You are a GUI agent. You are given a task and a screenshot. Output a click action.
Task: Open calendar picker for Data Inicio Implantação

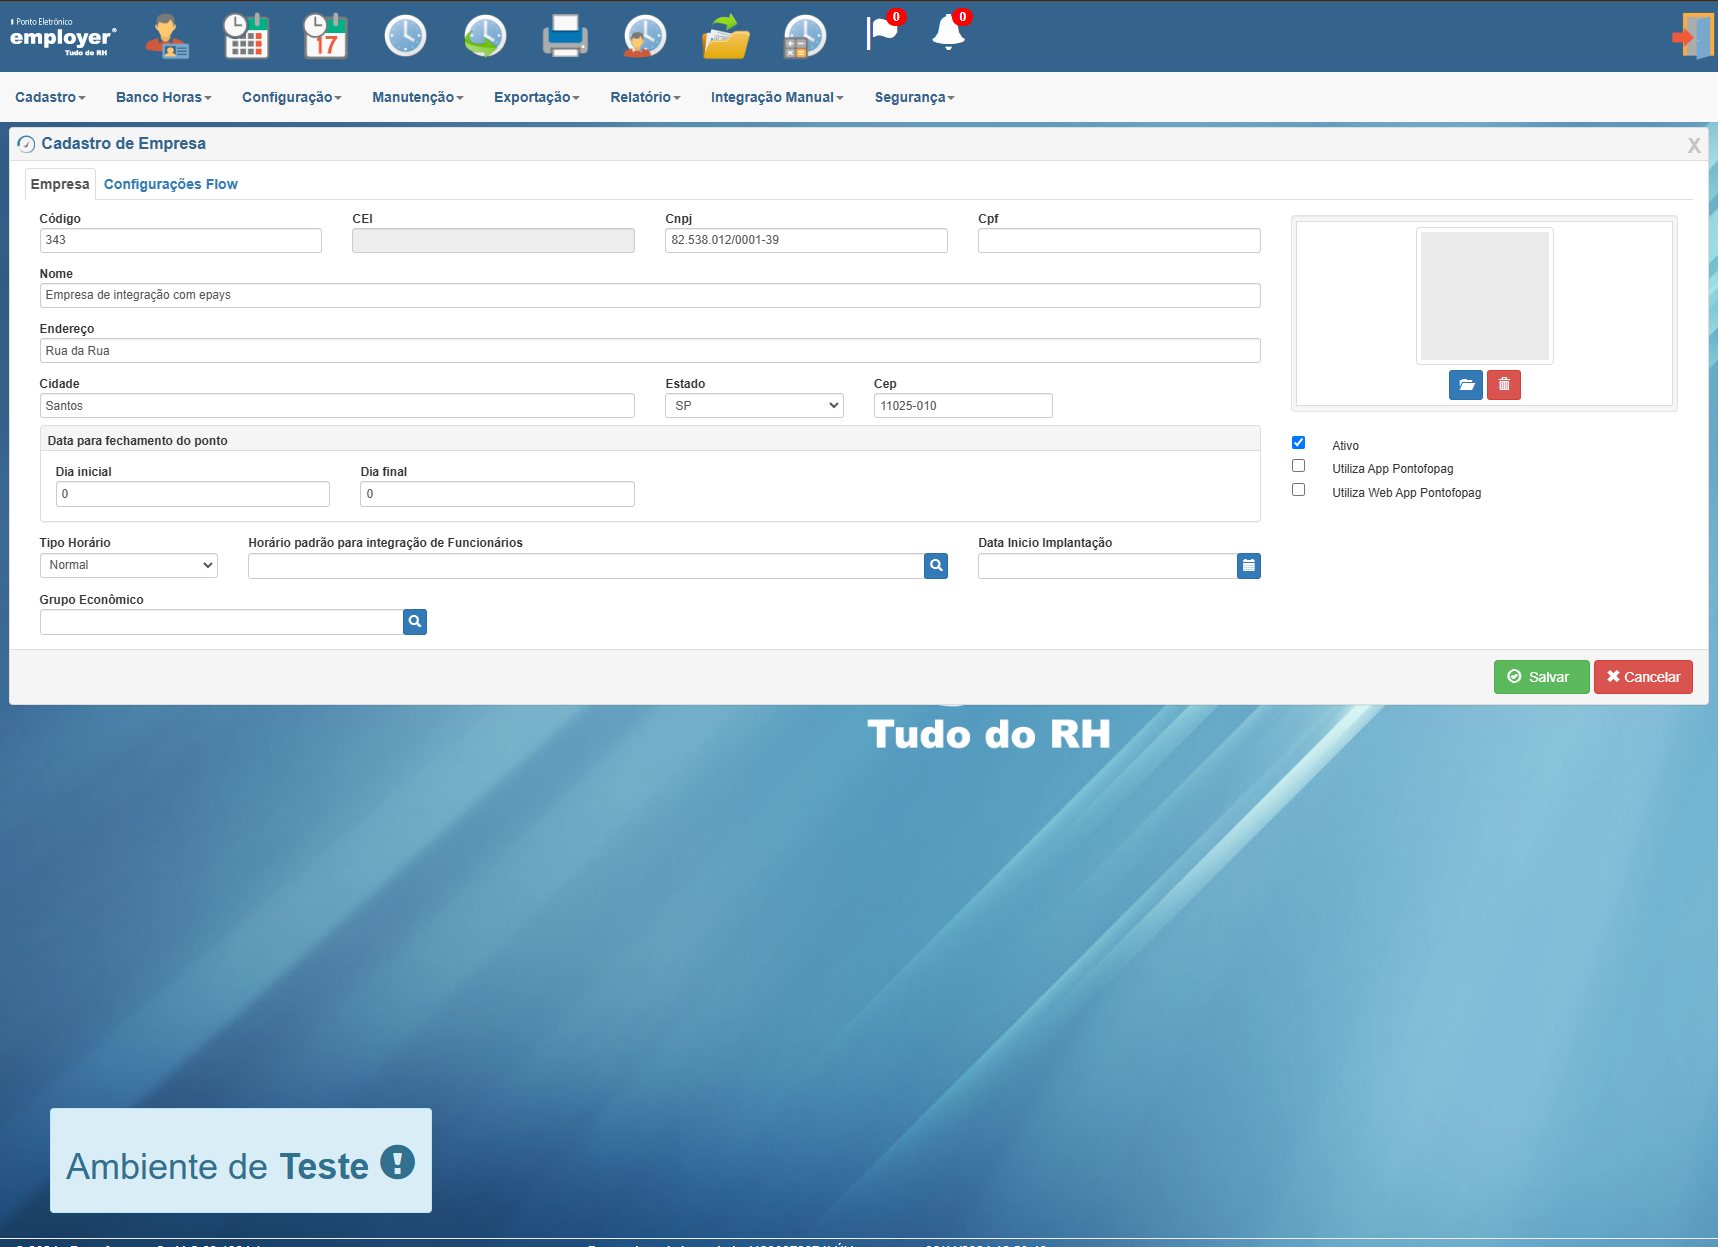click(1248, 566)
